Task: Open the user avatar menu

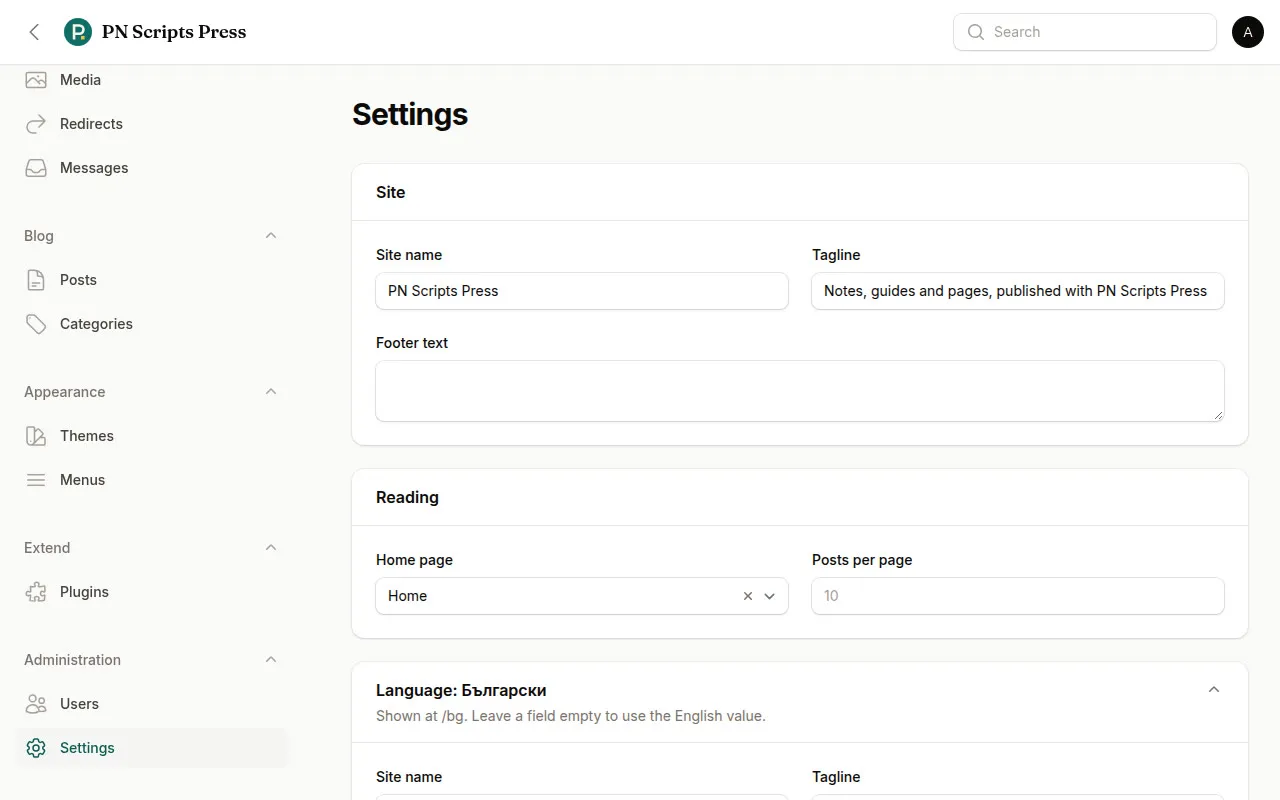Action: pos(1248,32)
